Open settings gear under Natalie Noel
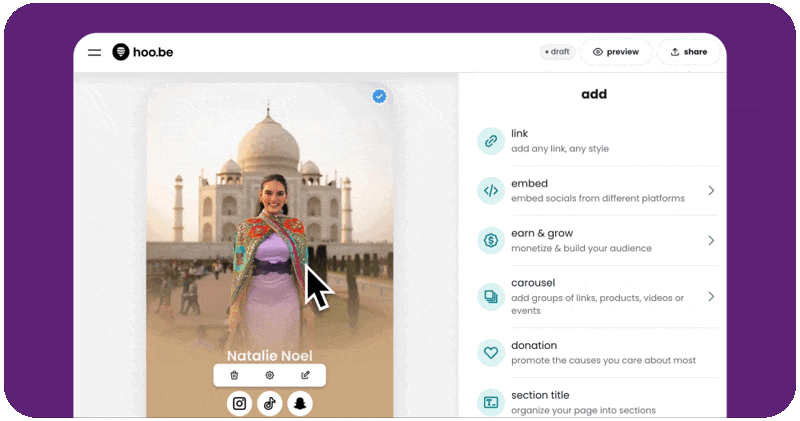Image resolution: width=800 pixels, height=421 pixels. pyautogui.click(x=269, y=375)
